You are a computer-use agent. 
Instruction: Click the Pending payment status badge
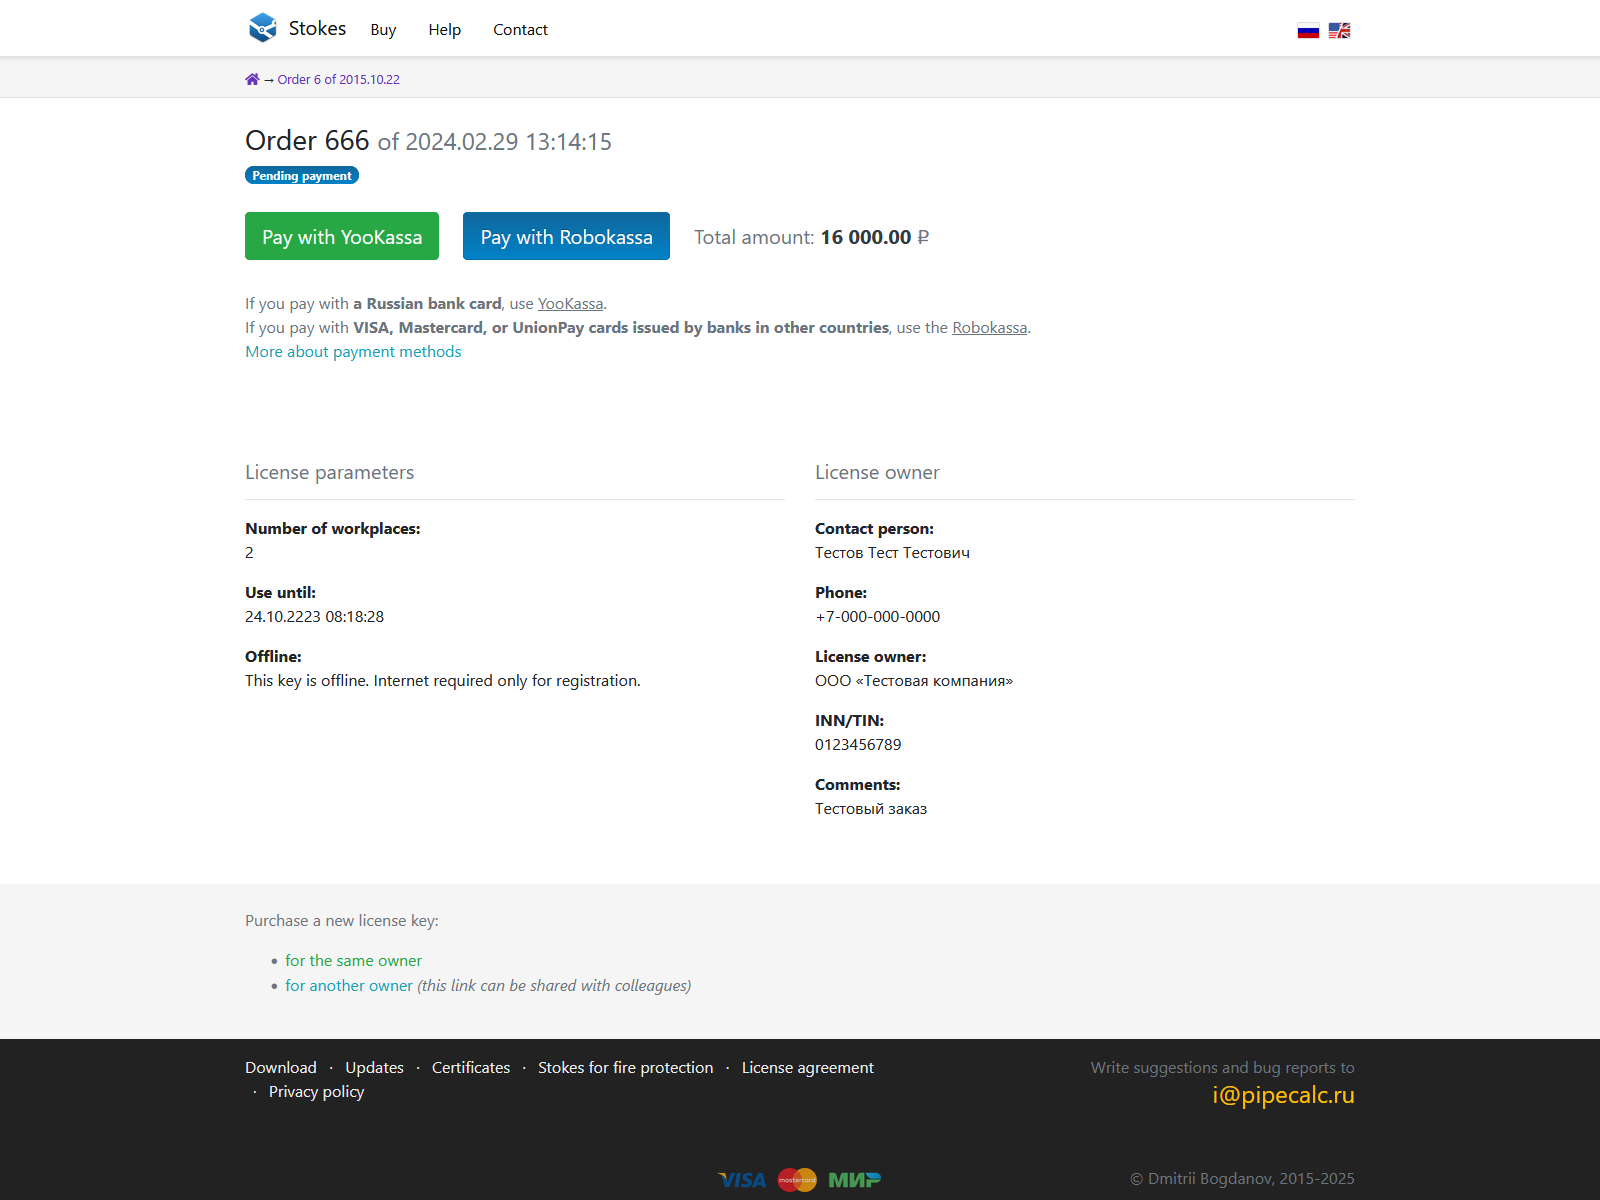[x=301, y=176]
